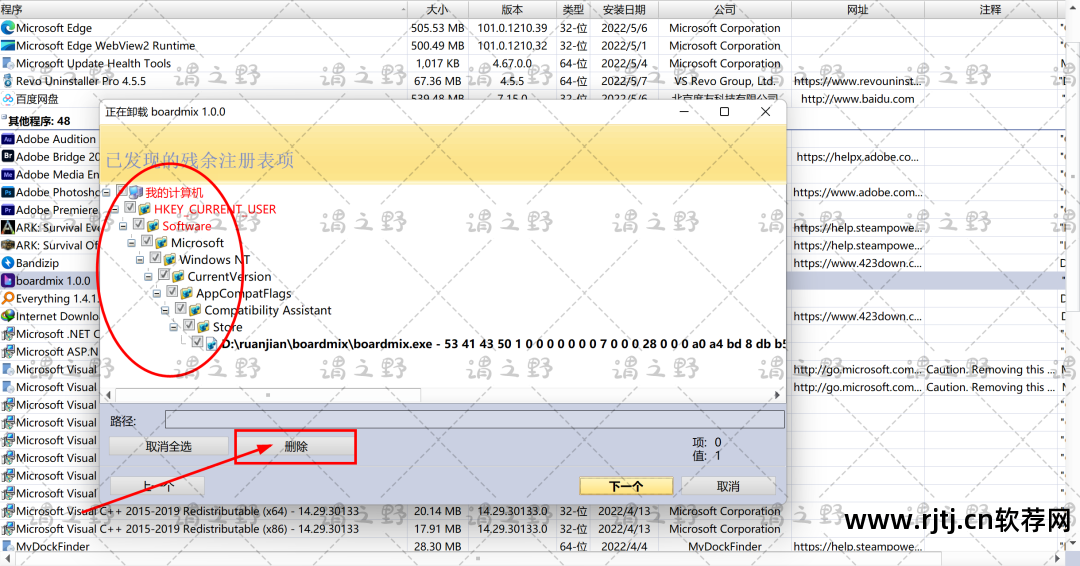
Task: Click the Microsoft Update Health Tools icon
Action: pyautogui.click(x=8, y=63)
